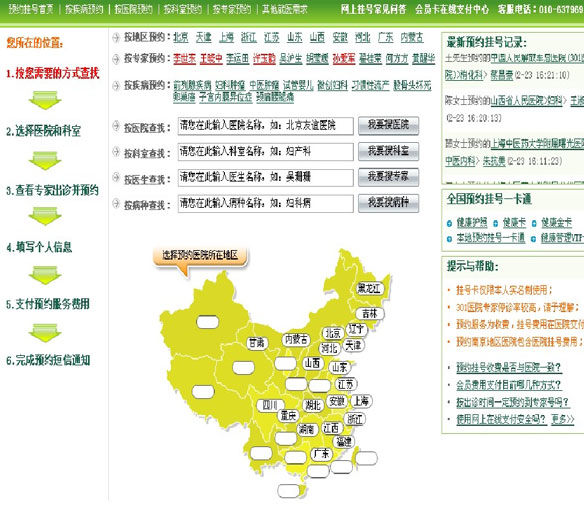
Task: Open disease link 试管婴儿
Action: 298,85
